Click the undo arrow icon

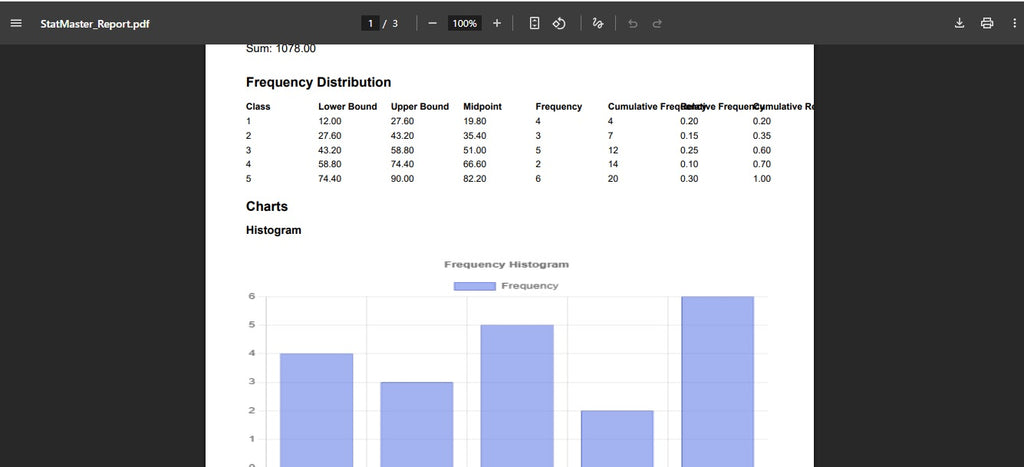click(x=632, y=24)
